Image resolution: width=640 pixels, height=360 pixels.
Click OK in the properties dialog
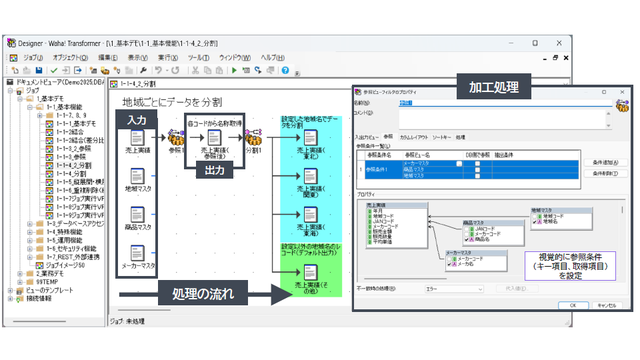[573, 305]
